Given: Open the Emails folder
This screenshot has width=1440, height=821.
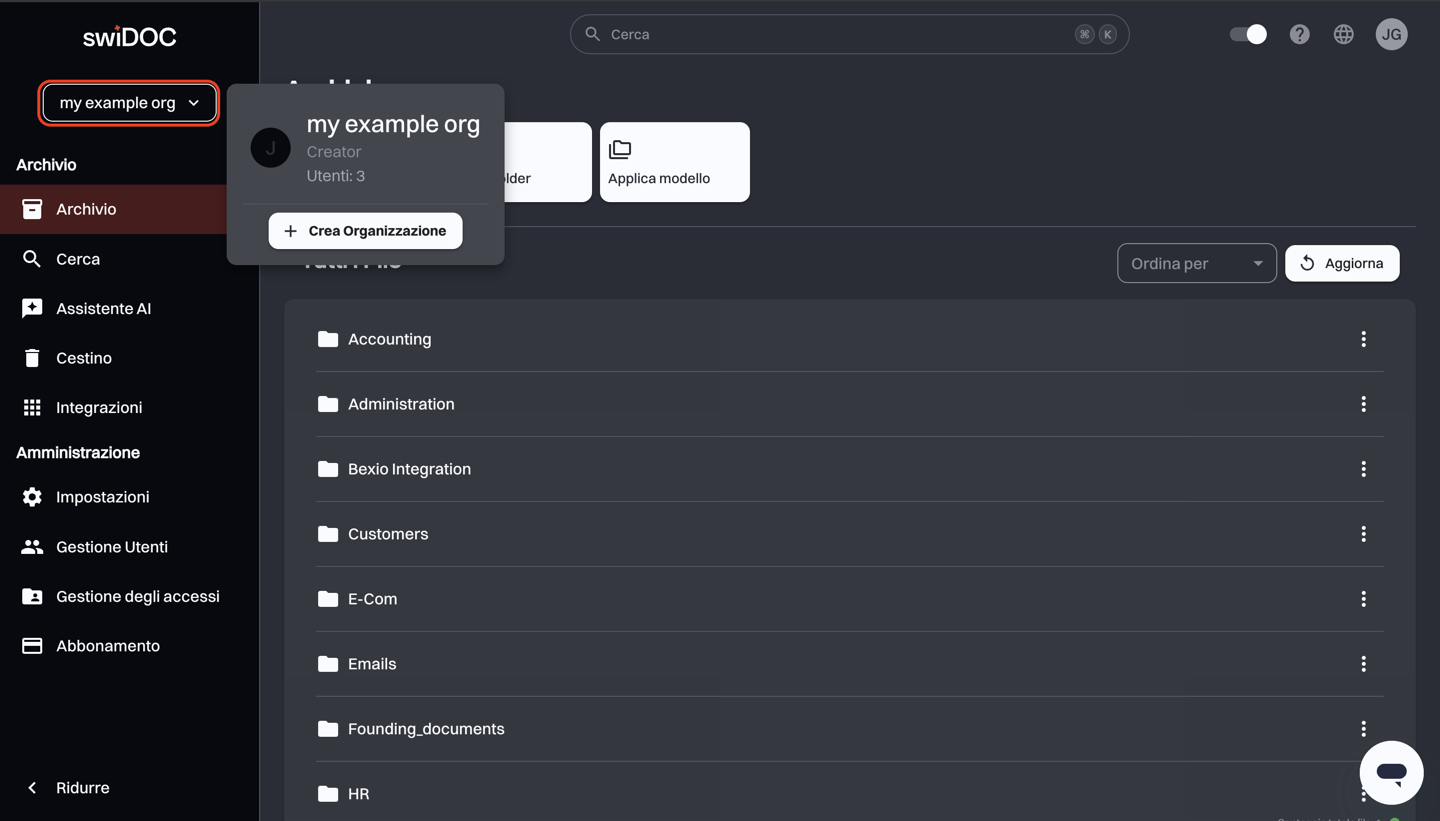Looking at the screenshot, I should pos(850,664).
